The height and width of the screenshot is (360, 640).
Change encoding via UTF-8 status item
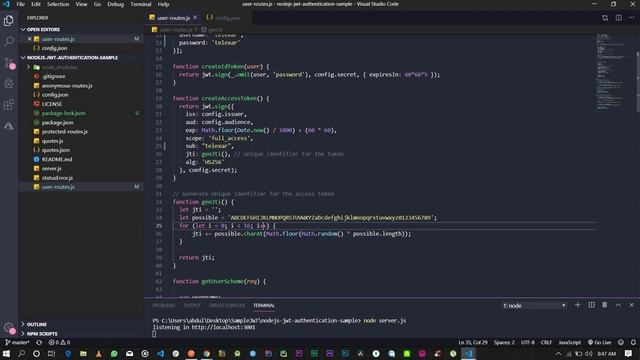coord(528,342)
